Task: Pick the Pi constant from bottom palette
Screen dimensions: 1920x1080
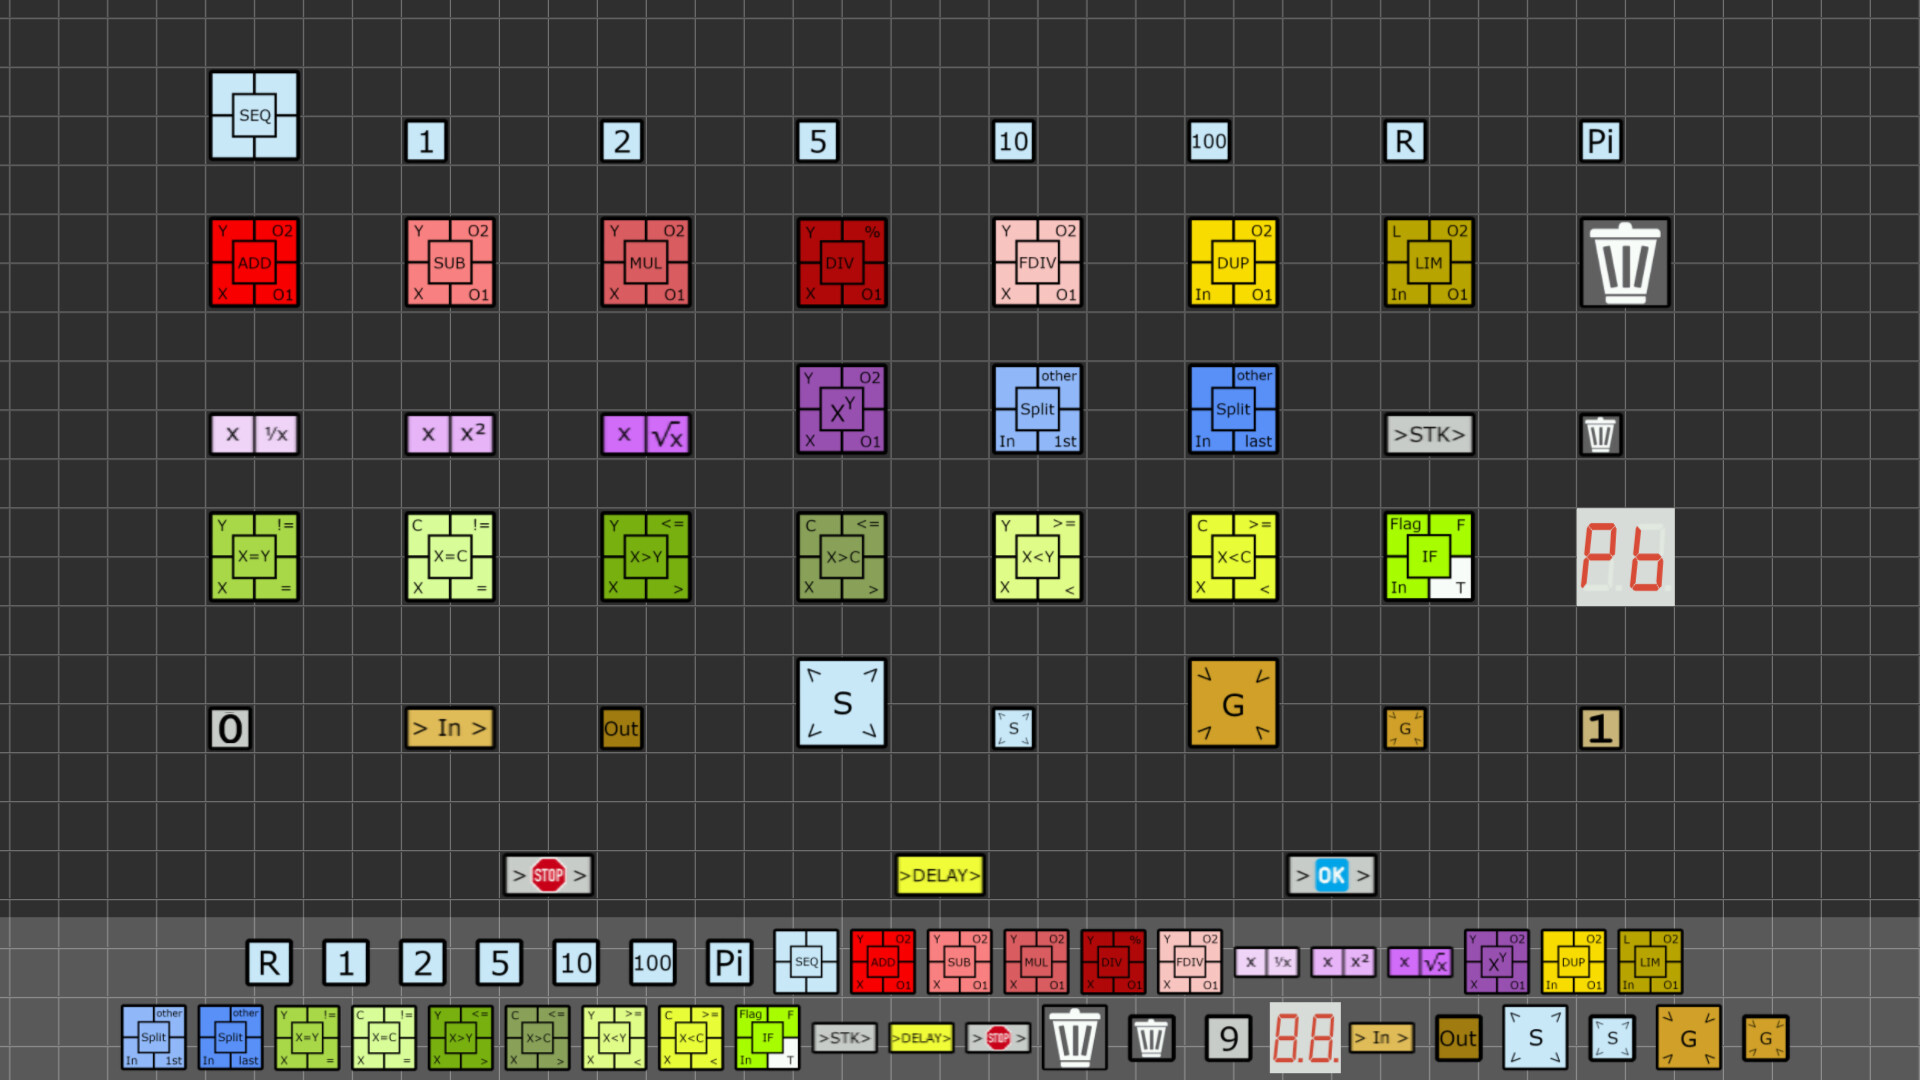Action: click(729, 963)
